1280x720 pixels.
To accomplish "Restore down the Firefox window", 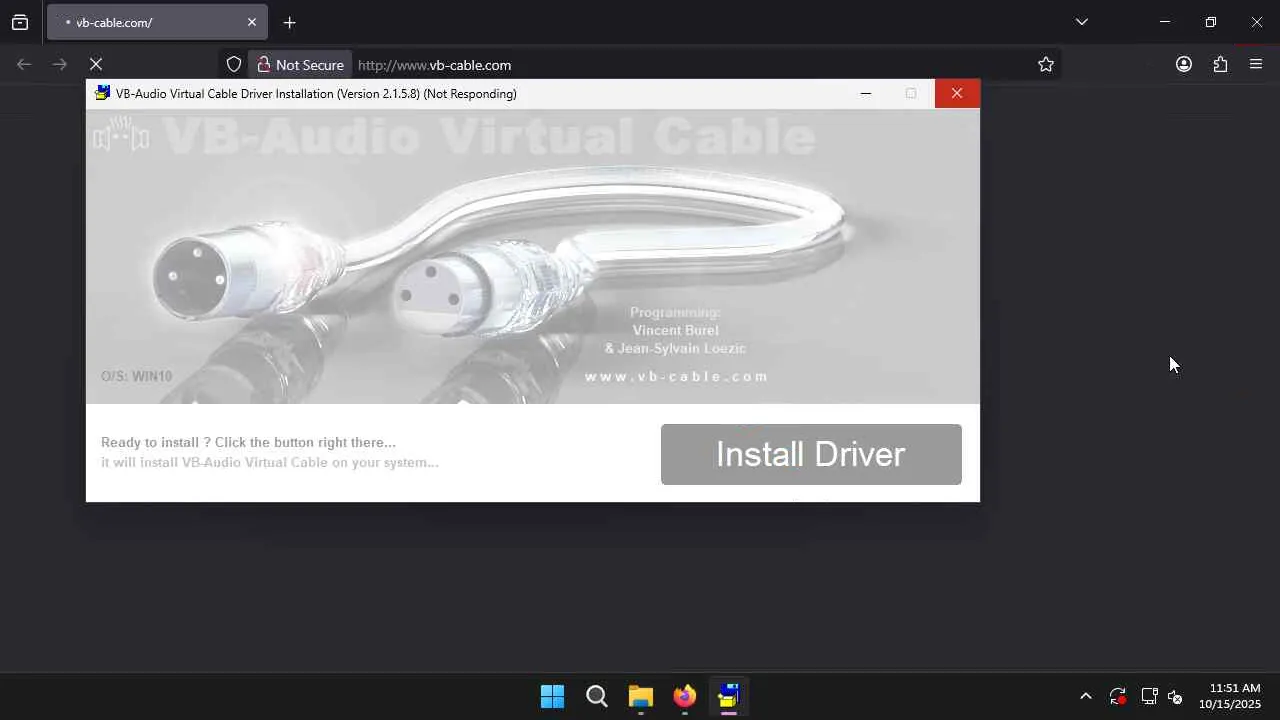I will pos(1210,22).
